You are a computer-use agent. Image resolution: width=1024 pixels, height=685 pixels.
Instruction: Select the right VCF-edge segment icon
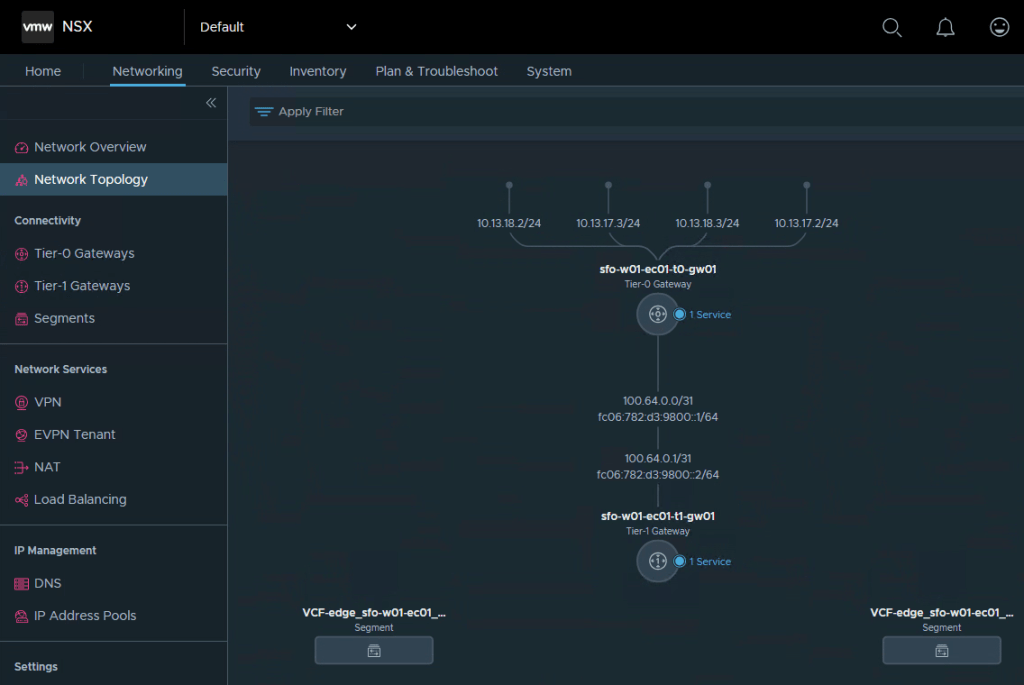pos(941,650)
